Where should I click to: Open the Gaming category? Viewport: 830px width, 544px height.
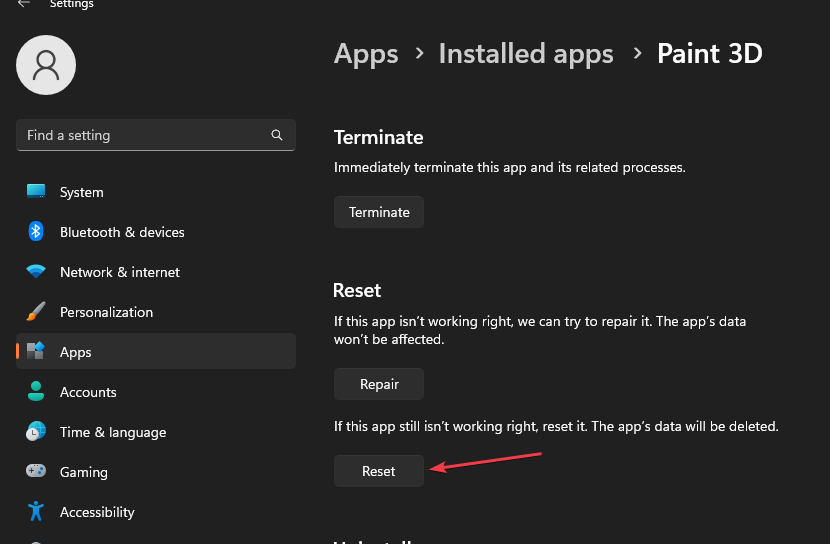pos(156,472)
